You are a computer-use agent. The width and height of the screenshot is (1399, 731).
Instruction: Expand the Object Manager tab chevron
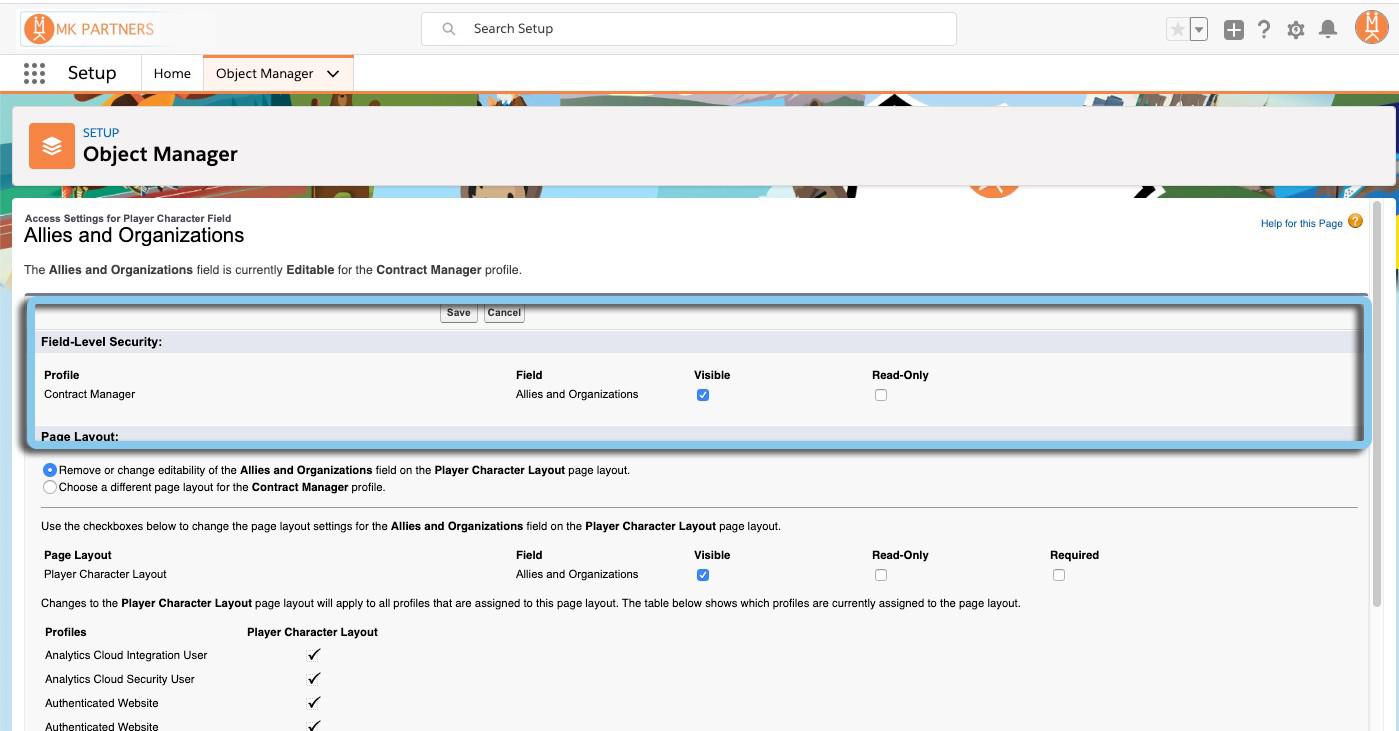[x=333, y=74]
